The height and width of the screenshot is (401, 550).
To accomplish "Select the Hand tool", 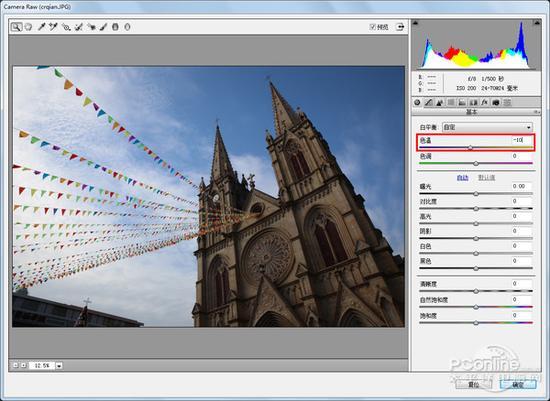I will tap(28, 27).
